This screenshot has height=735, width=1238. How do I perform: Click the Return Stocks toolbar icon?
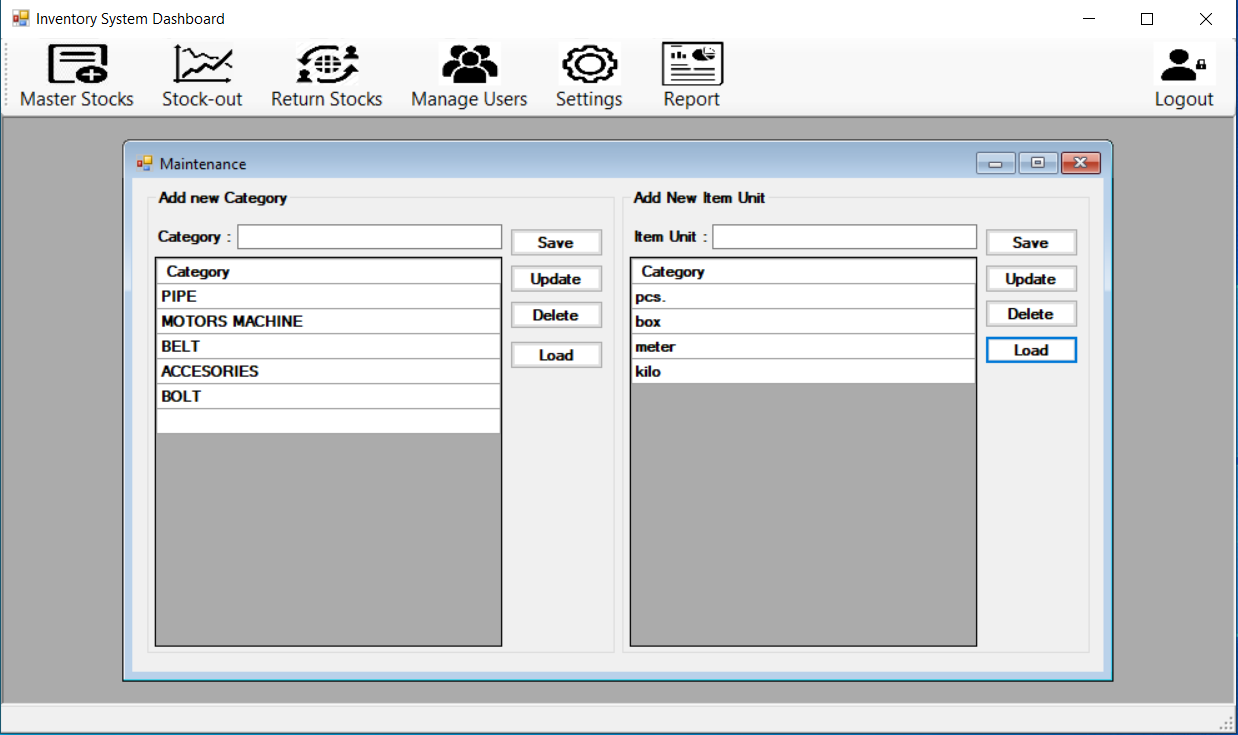click(327, 66)
